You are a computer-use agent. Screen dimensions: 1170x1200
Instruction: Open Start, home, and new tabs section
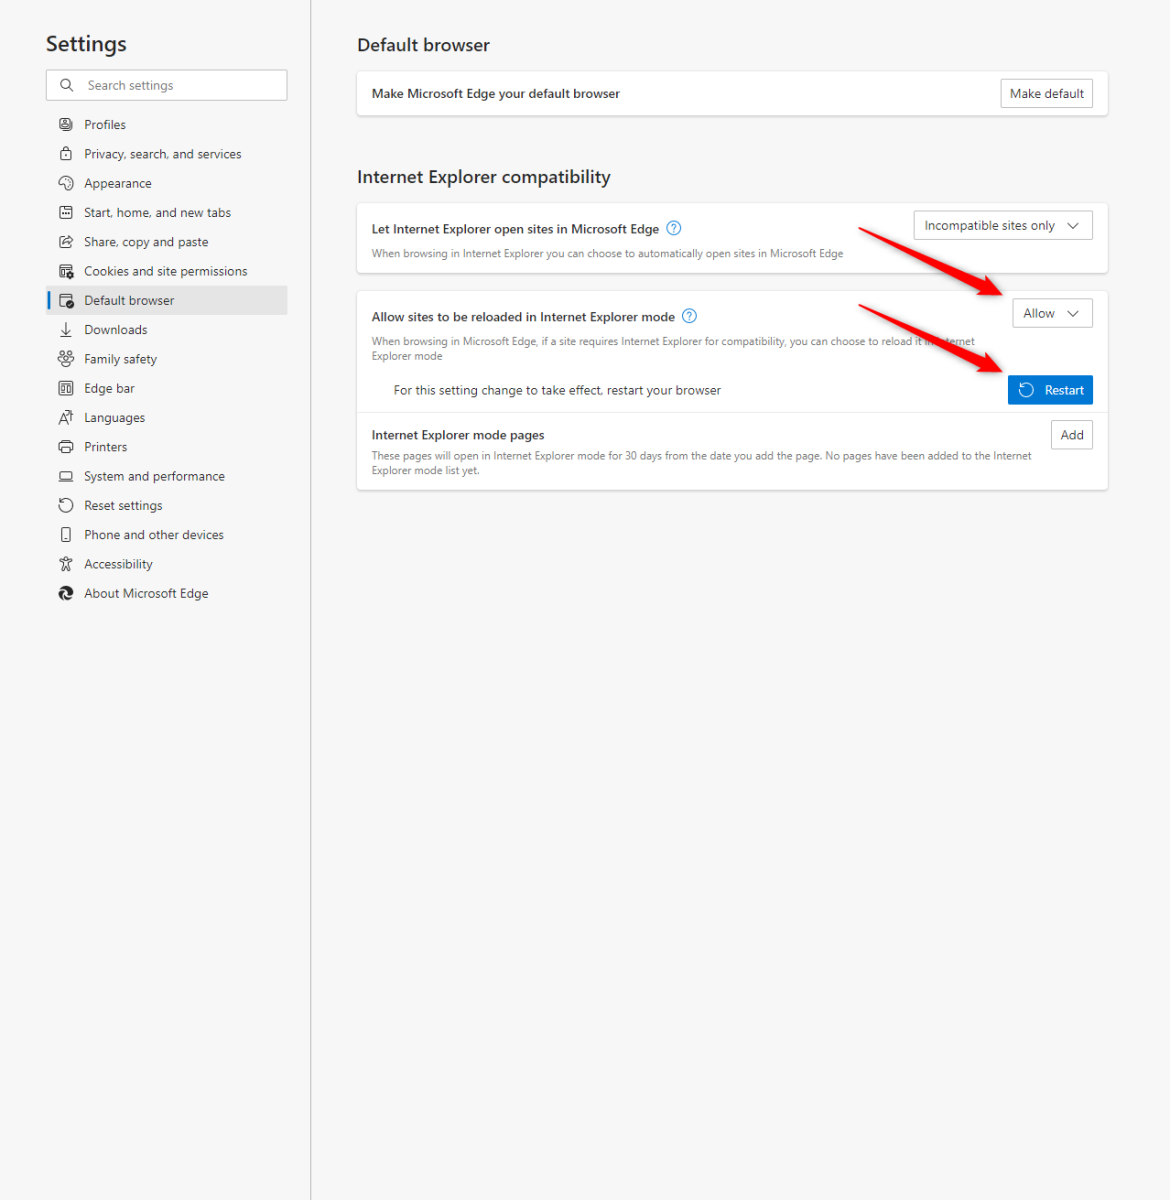tap(157, 213)
